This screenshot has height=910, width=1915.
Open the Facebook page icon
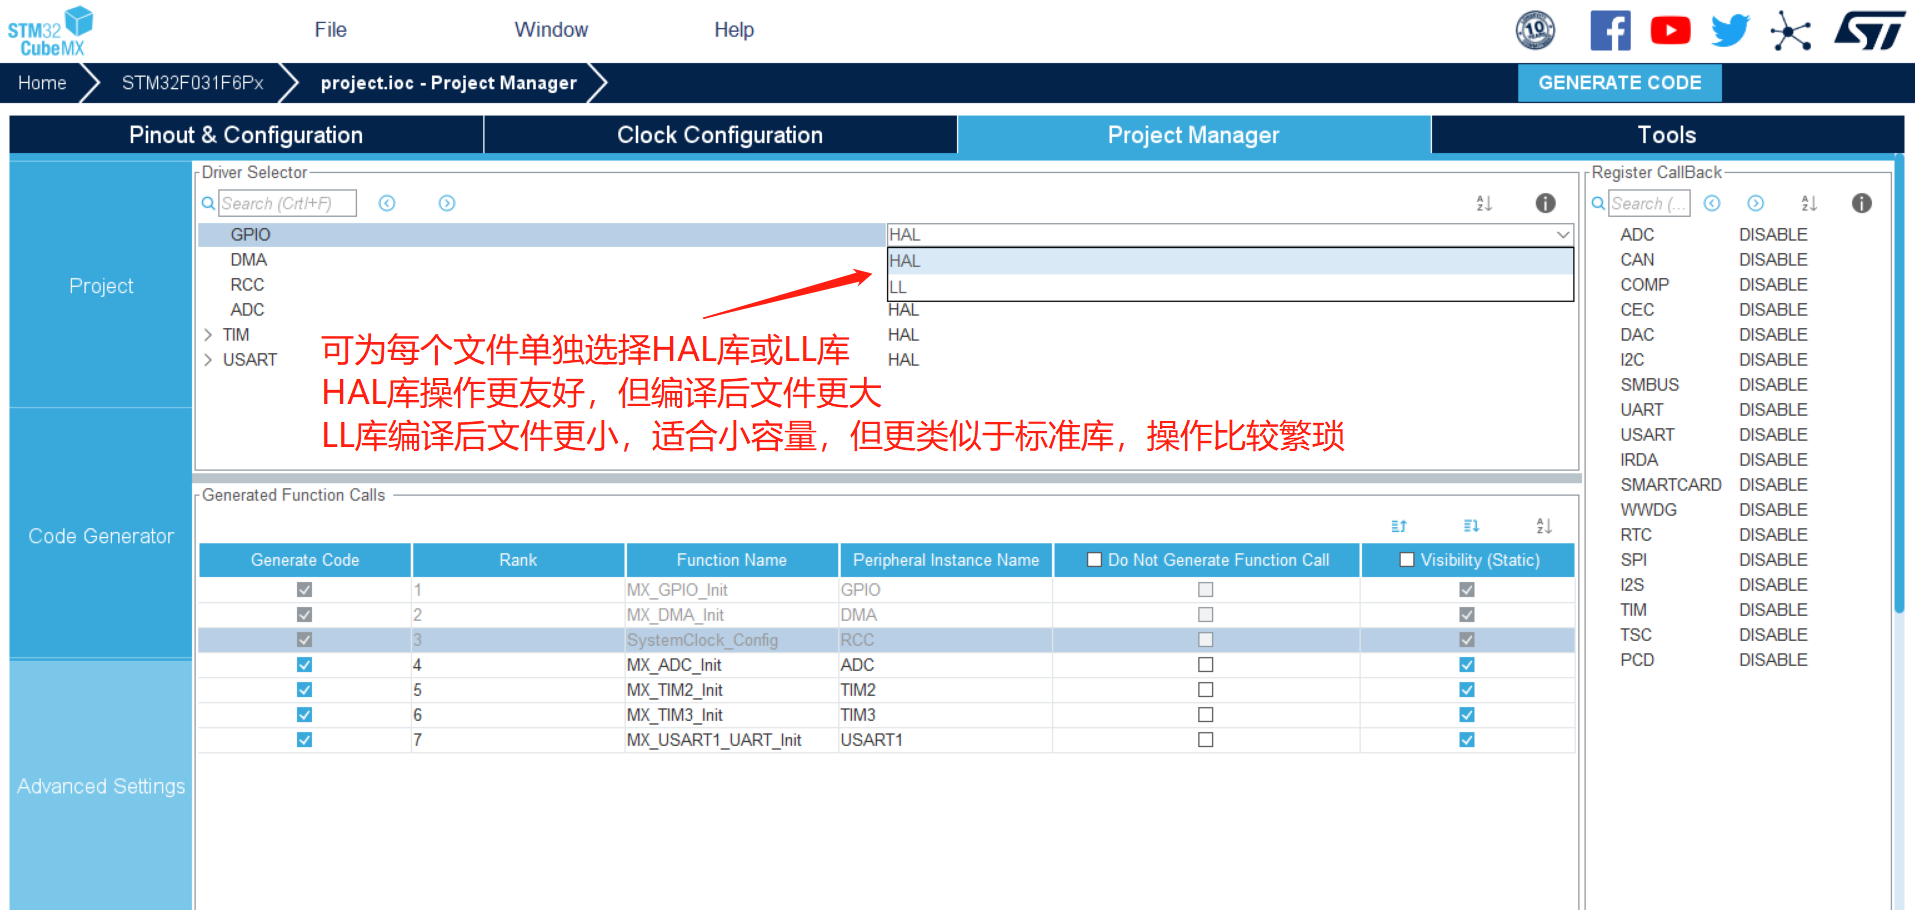pyautogui.click(x=1610, y=30)
